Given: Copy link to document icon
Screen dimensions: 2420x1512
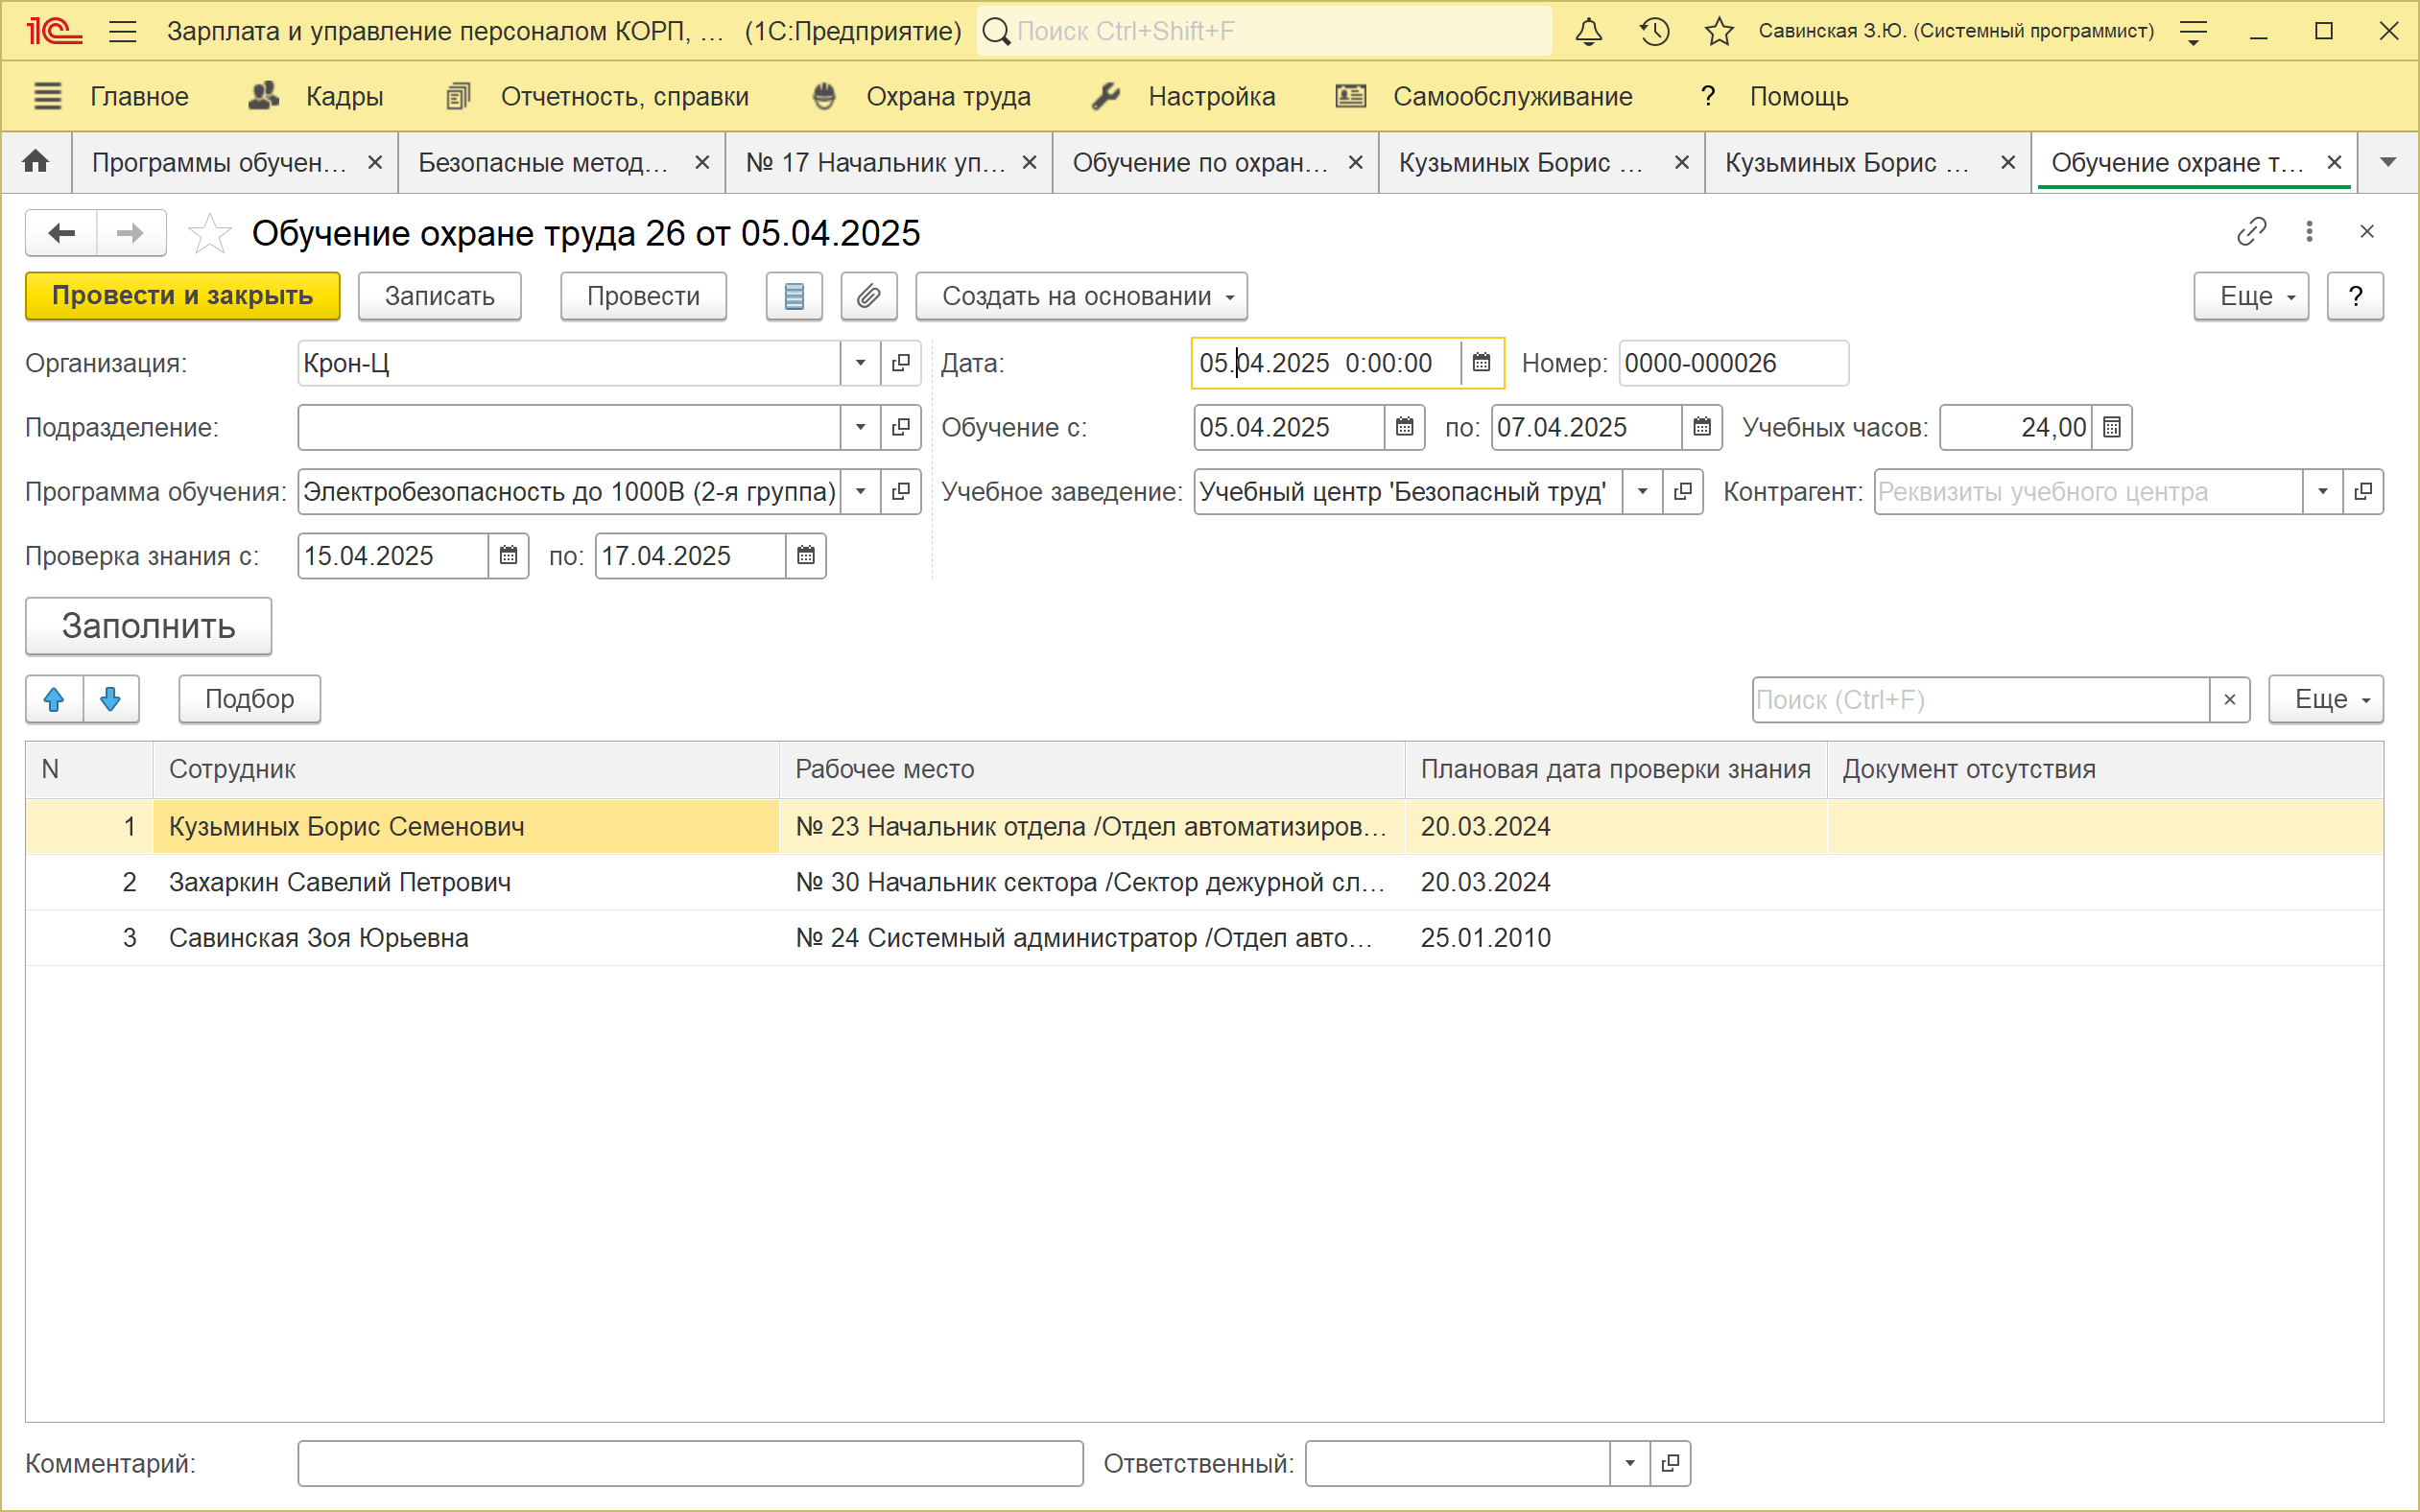Looking at the screenshot, I should [2250, 232].
